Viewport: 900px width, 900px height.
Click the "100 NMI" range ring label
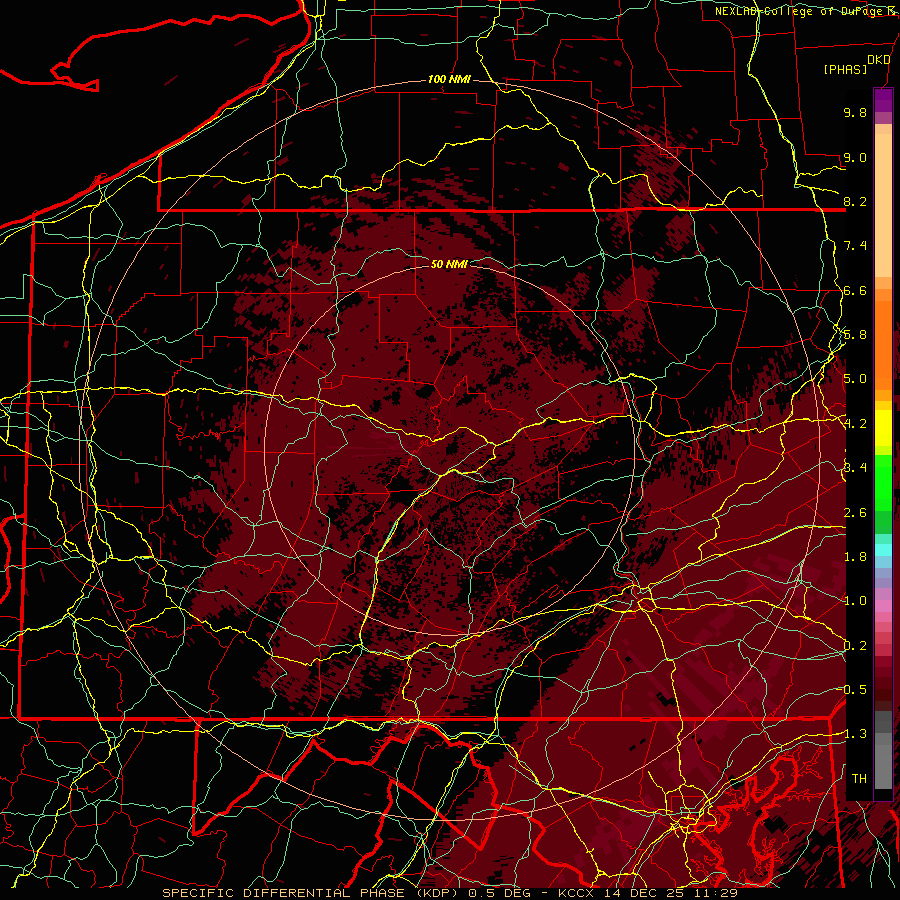(x=449, y=79)
